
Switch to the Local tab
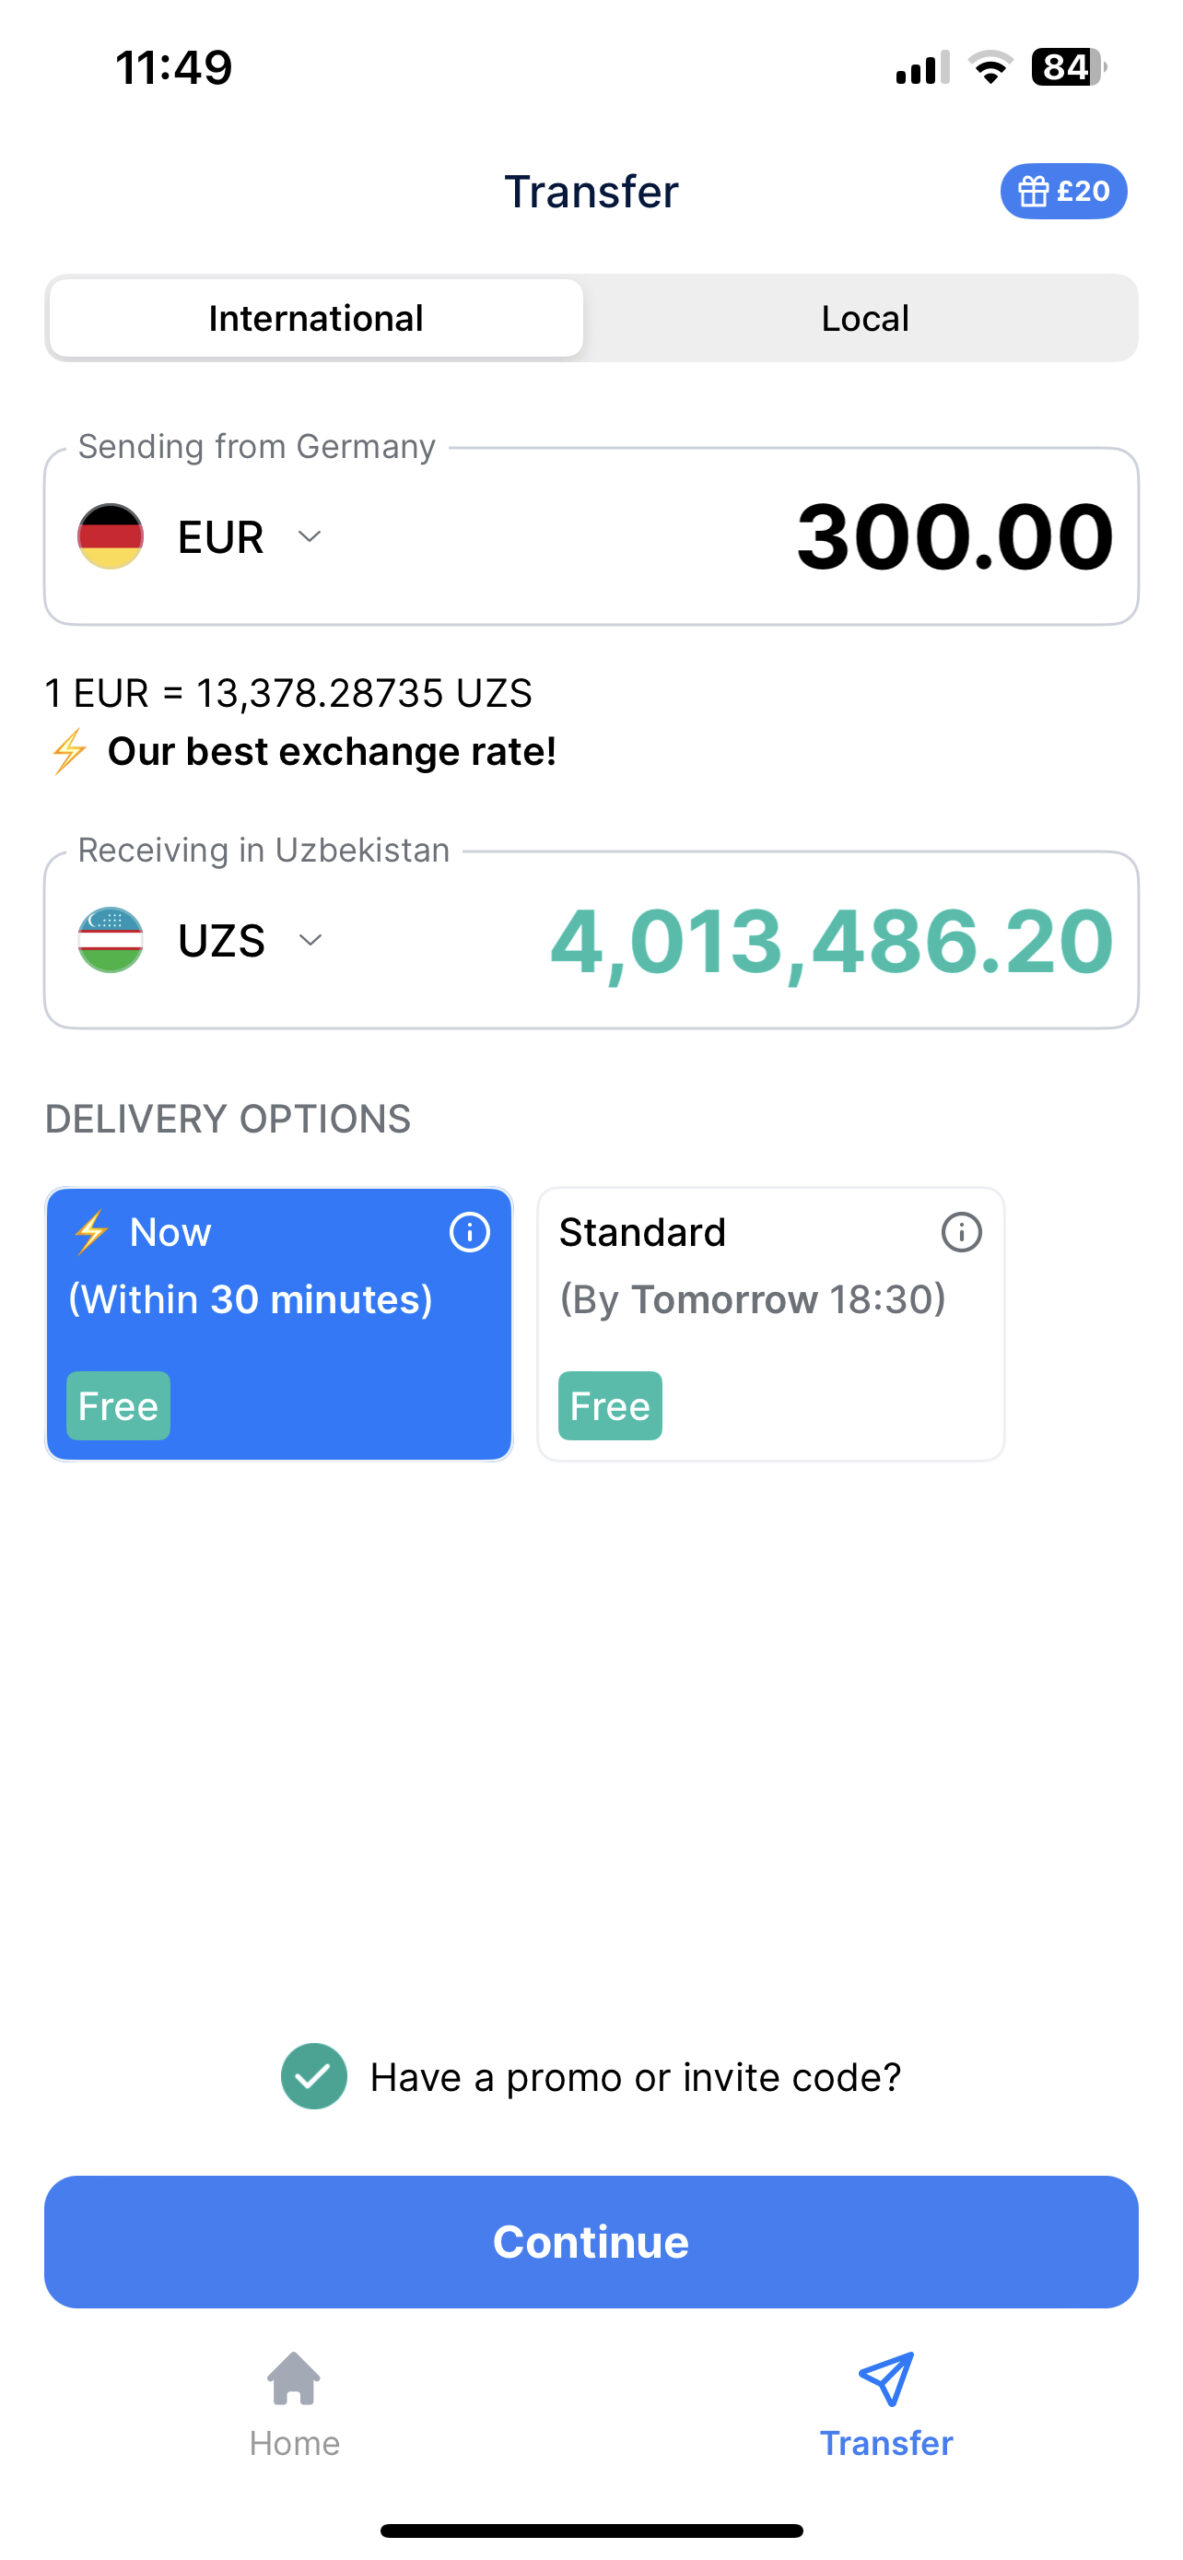[864, 318]
